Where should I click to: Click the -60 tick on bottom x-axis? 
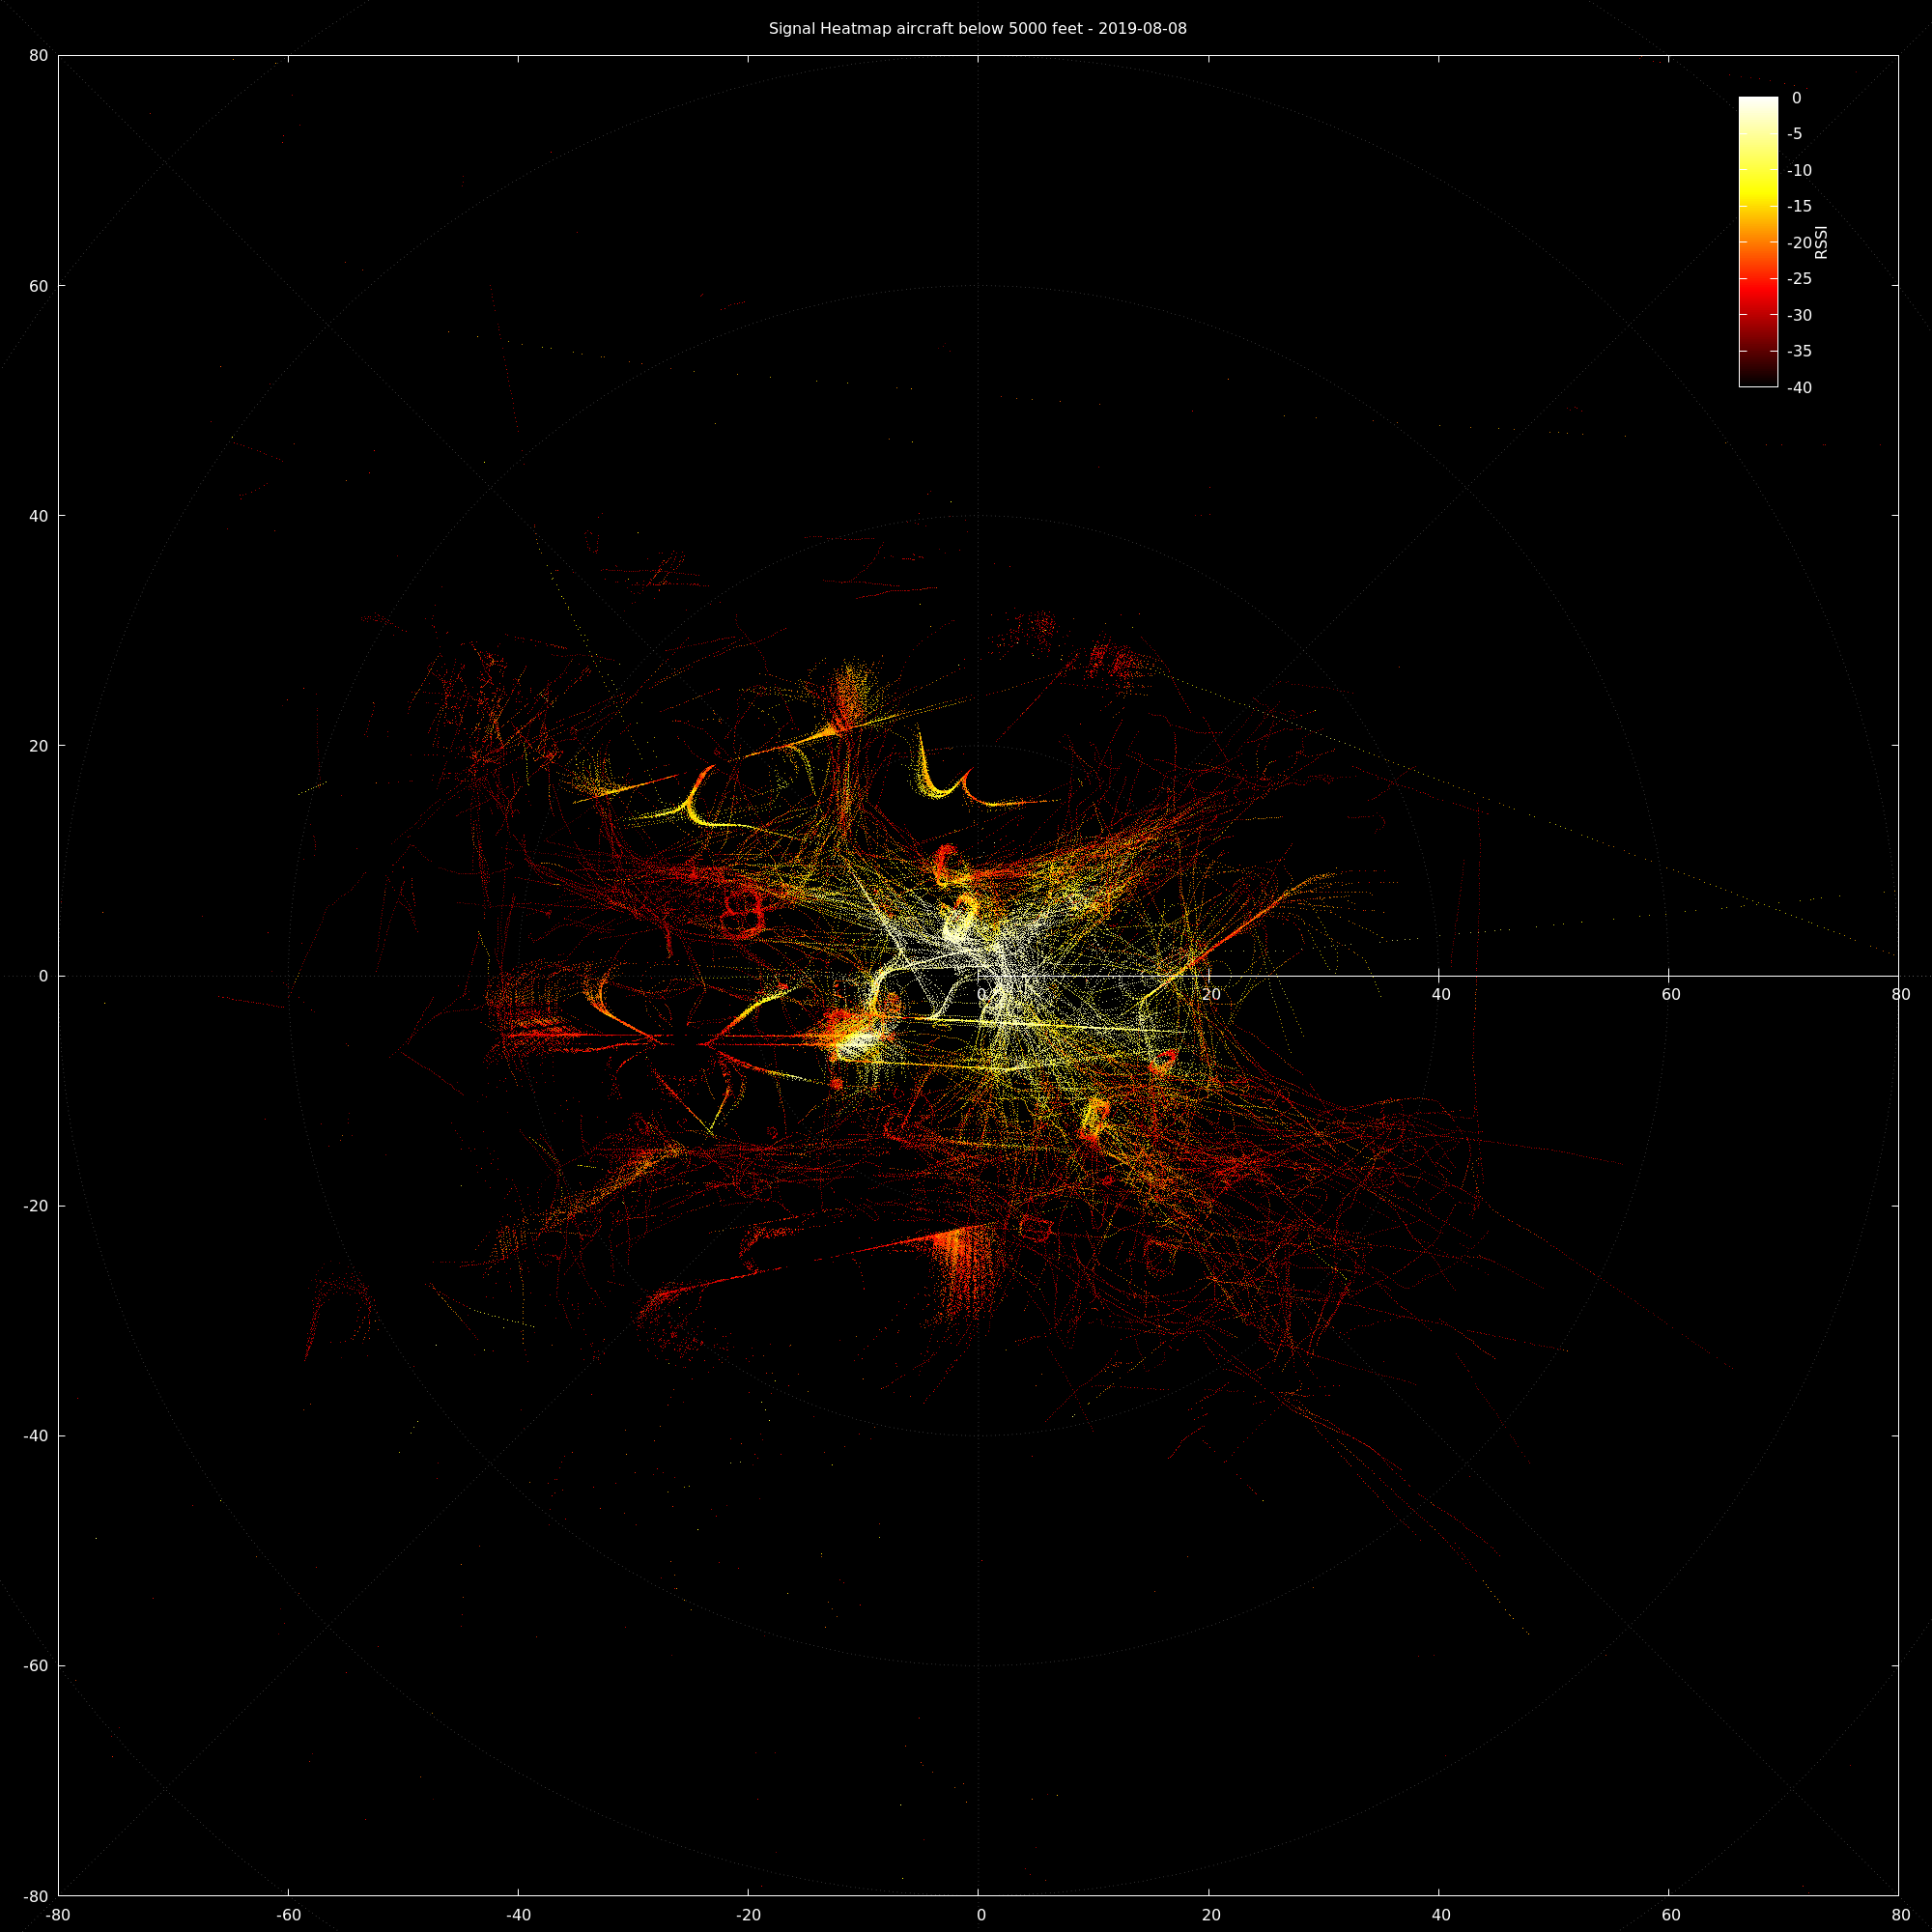click(289, 1915)
